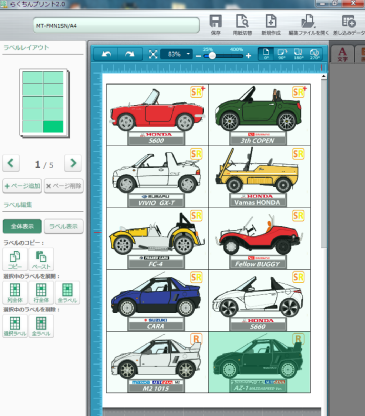Select the white HONDA S660 label
Image resolution: width=365 pixels, height=416 pixels.
(259, 300)
